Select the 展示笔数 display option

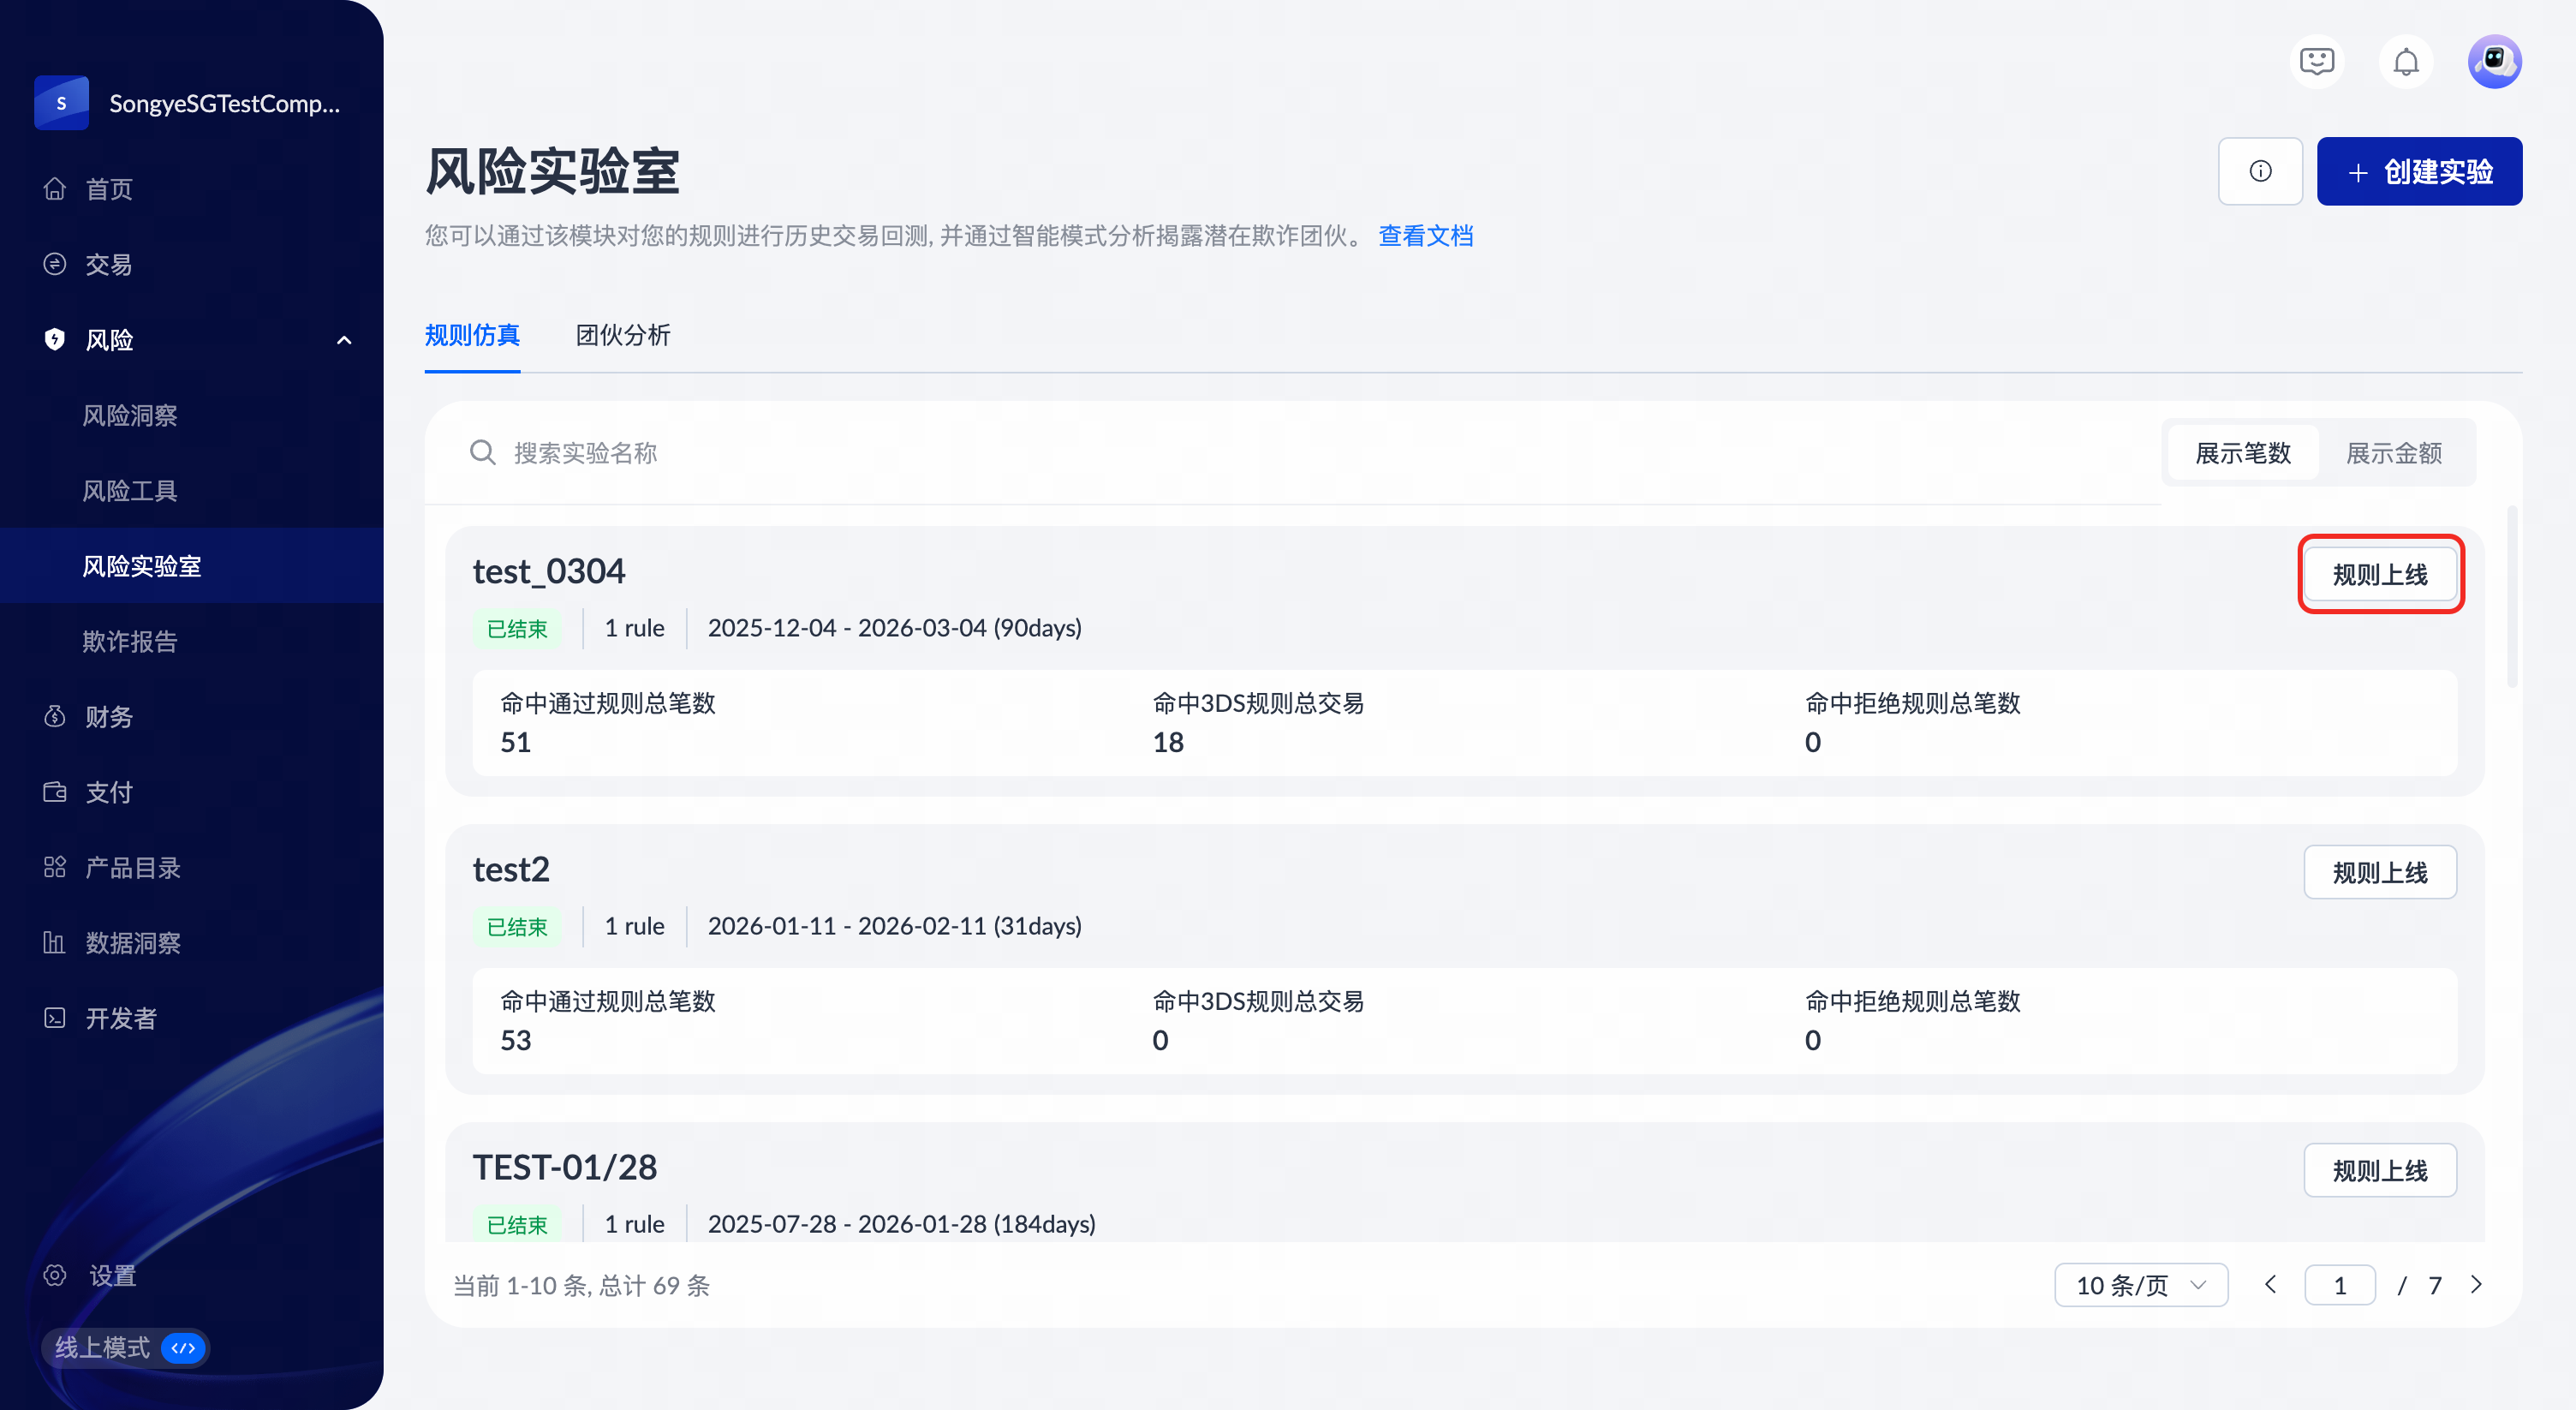pyautogui.click(x=2242, y=453)
